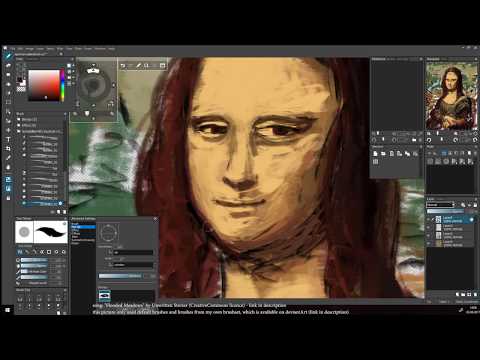Open the File menu
This screenshot has height=360, width=480.
click(13, 49)
